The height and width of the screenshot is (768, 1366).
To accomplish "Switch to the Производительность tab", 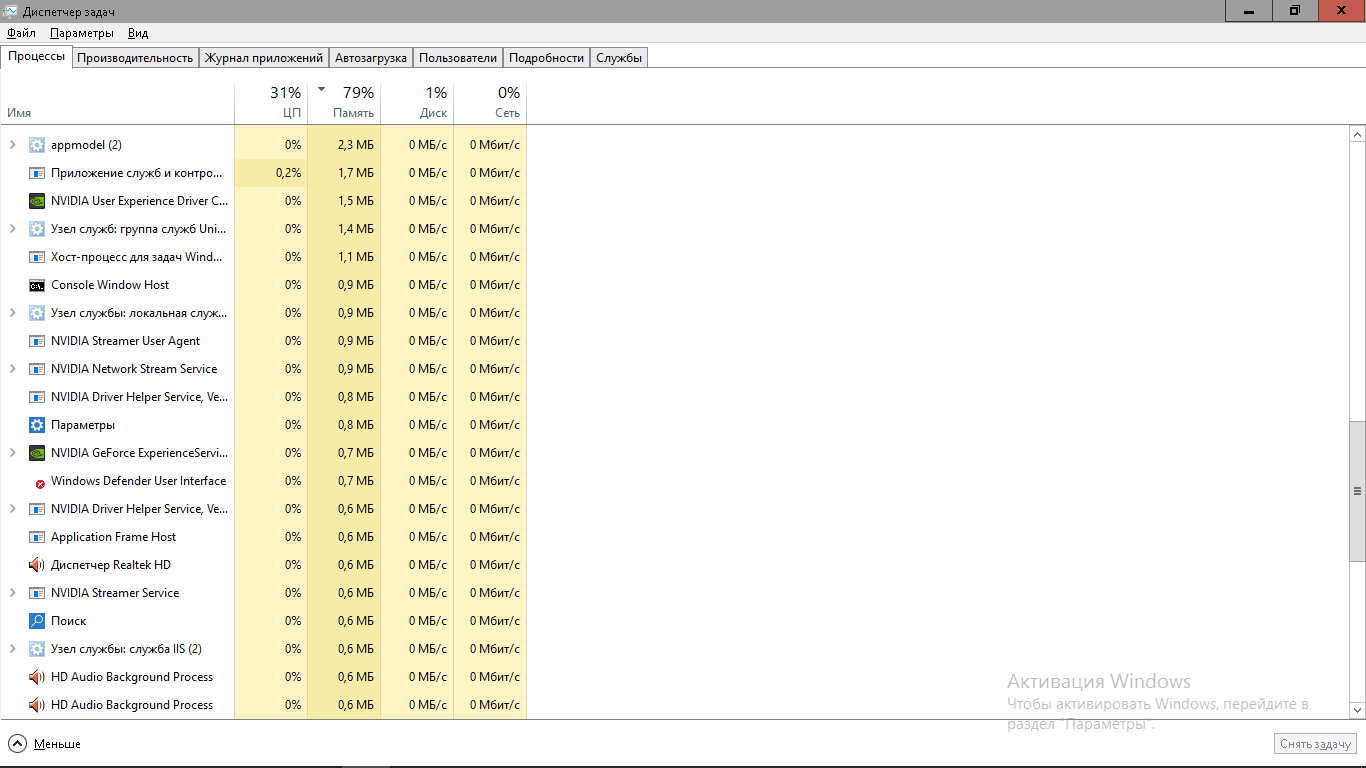I will [x=135, y=58].
